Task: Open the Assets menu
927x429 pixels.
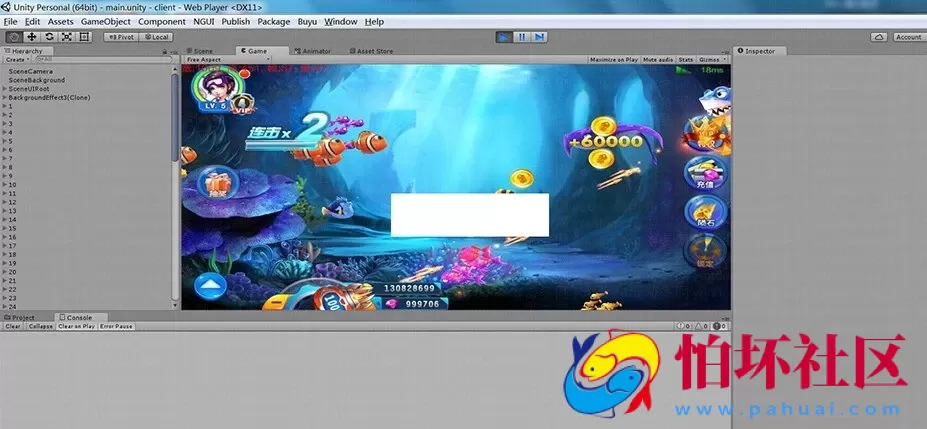Action: tap(60, 21)
